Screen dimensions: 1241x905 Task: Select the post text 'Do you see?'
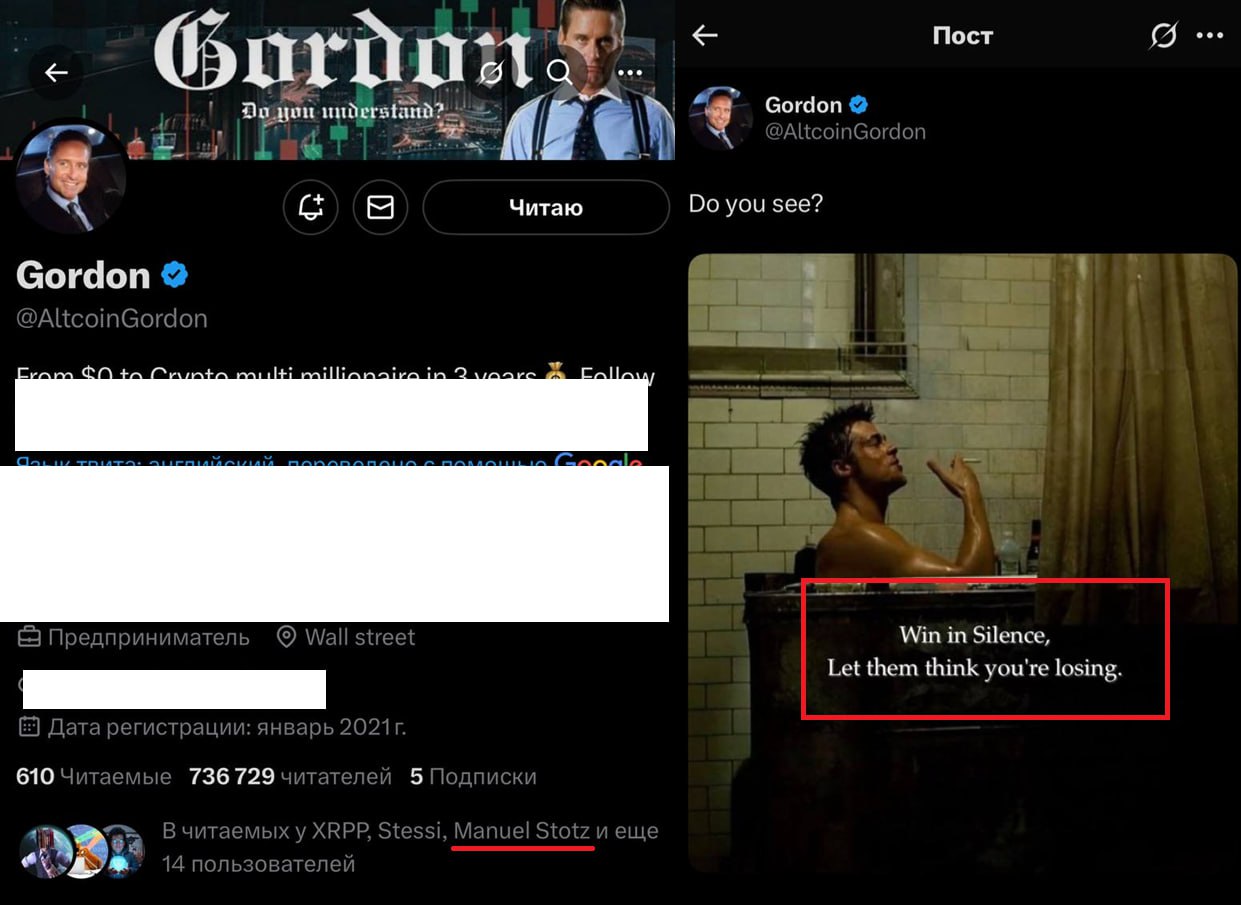click(x=755, y=204)
